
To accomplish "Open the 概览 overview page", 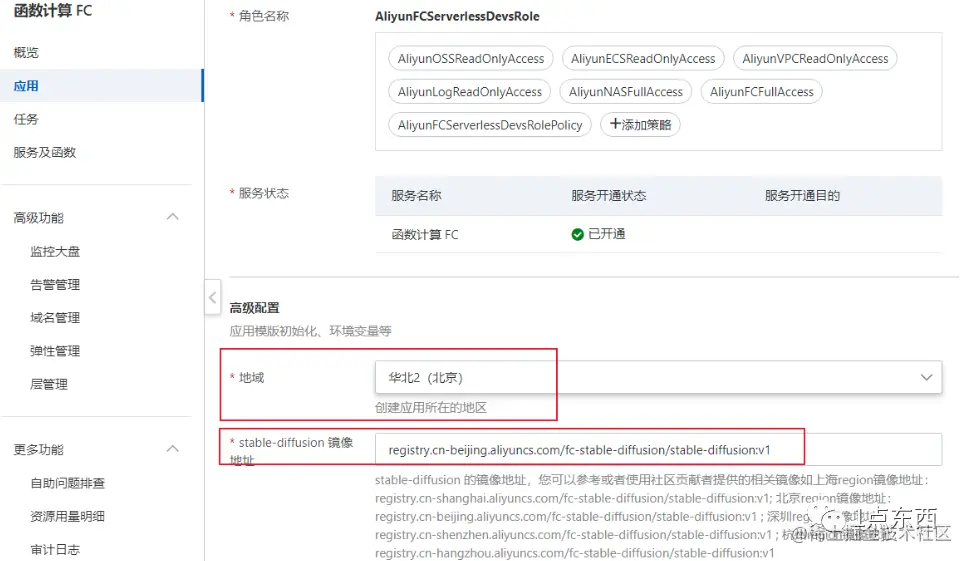I will pos(26,53).
